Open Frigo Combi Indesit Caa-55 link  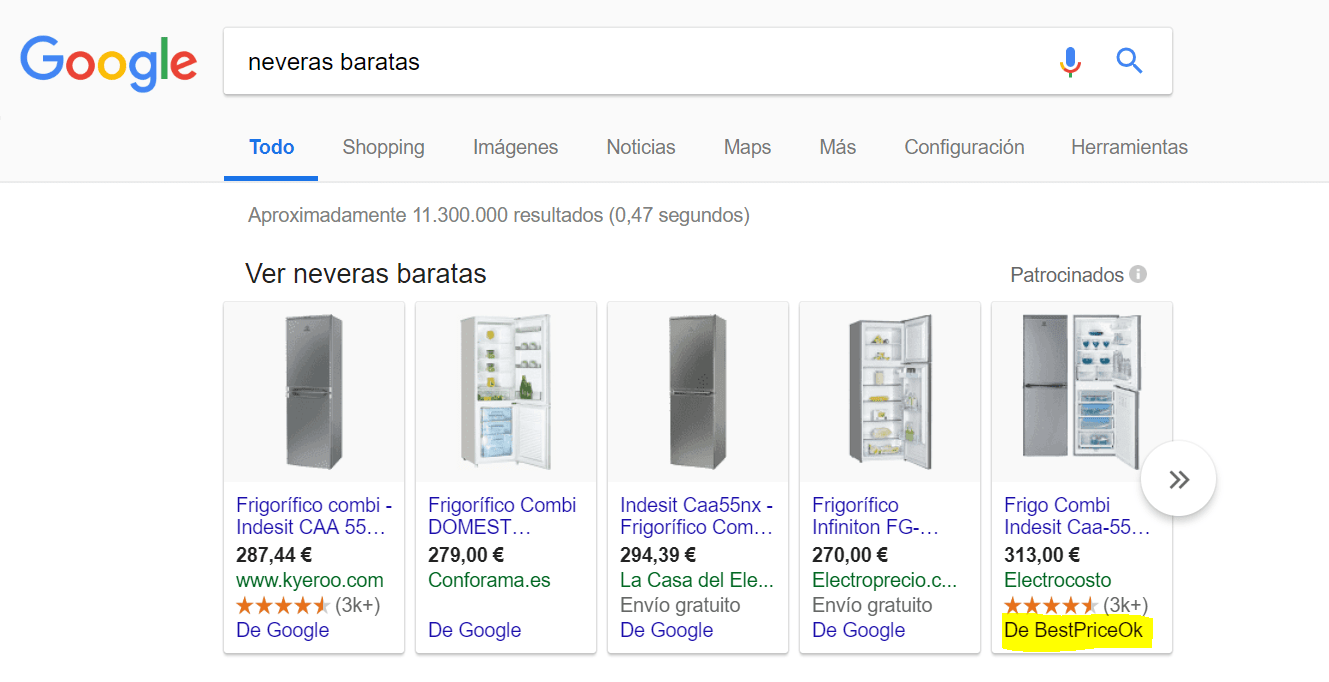(1077, 516)
